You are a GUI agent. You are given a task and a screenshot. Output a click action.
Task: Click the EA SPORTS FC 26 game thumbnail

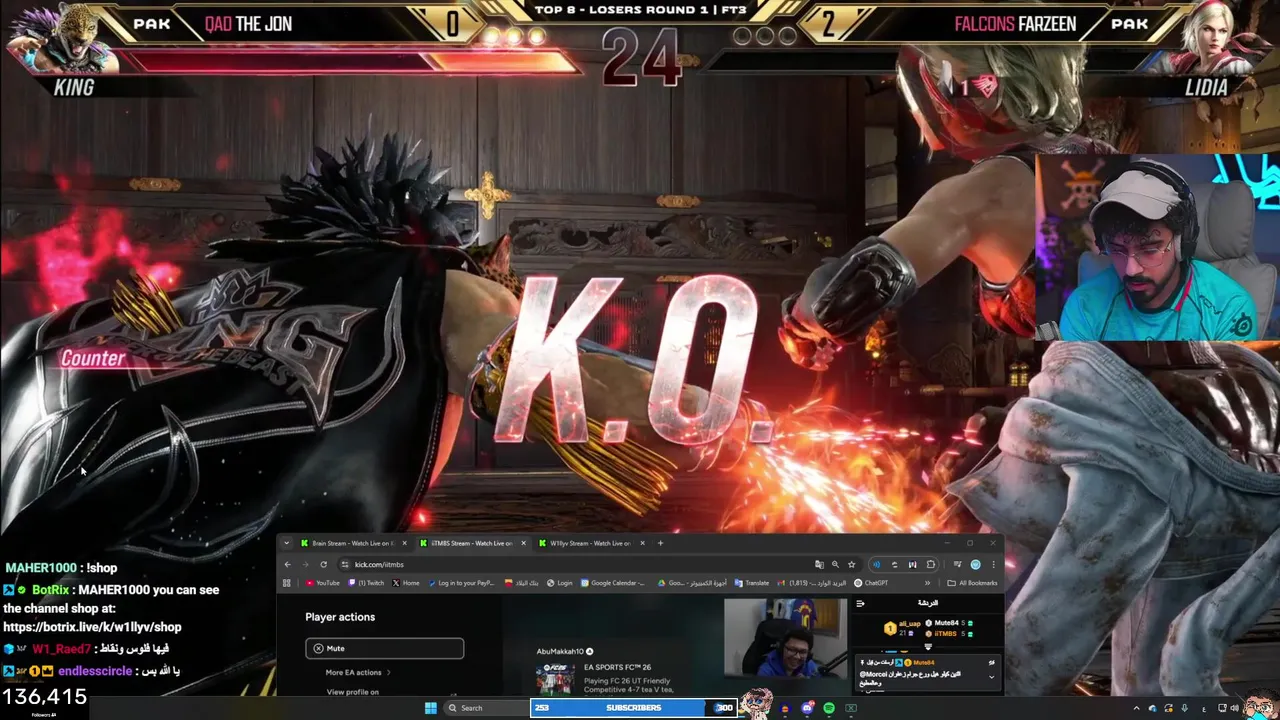[x=555, y=679]
